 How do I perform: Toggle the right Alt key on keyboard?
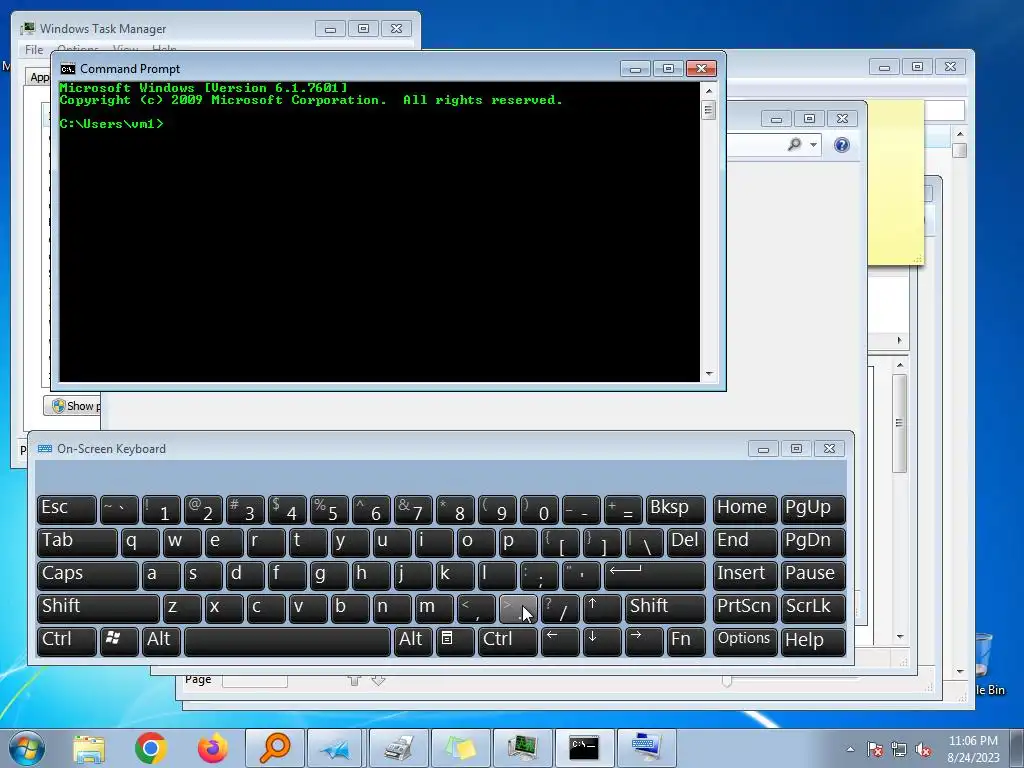point(413,641)
